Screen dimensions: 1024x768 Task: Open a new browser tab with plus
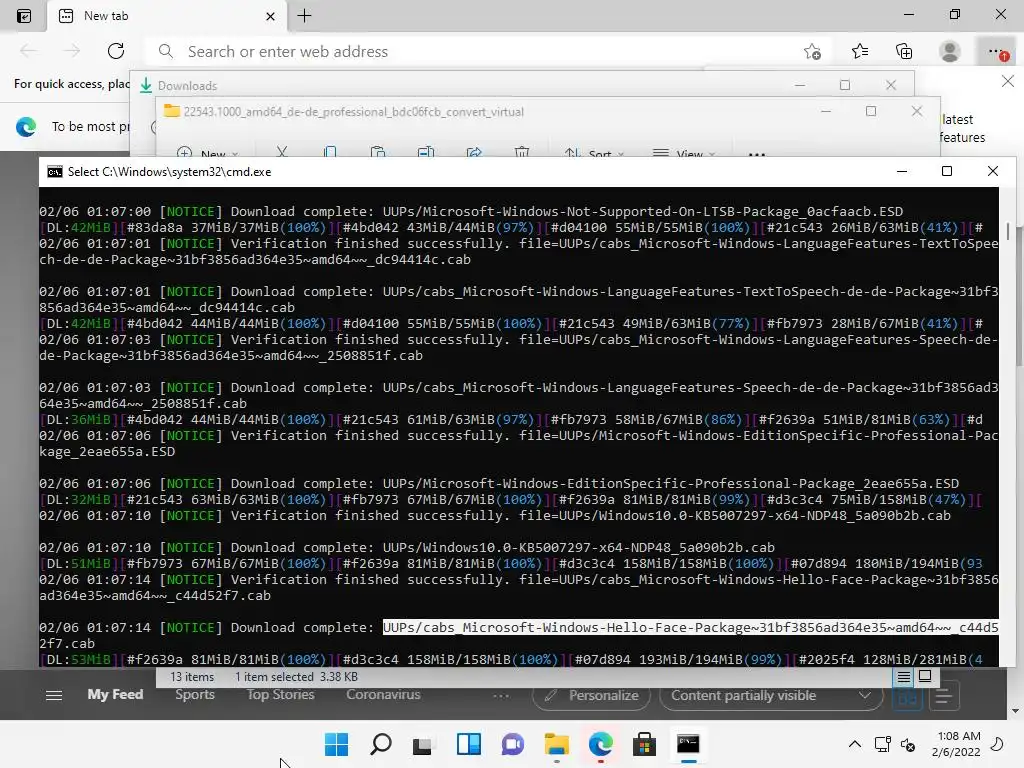pos(304,16)
